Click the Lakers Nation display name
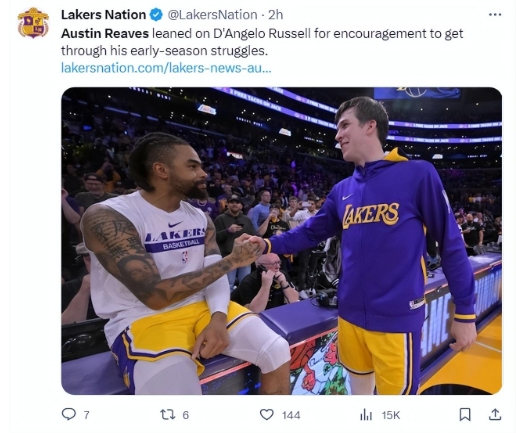 pyautogui.click(x=103, y=15)
